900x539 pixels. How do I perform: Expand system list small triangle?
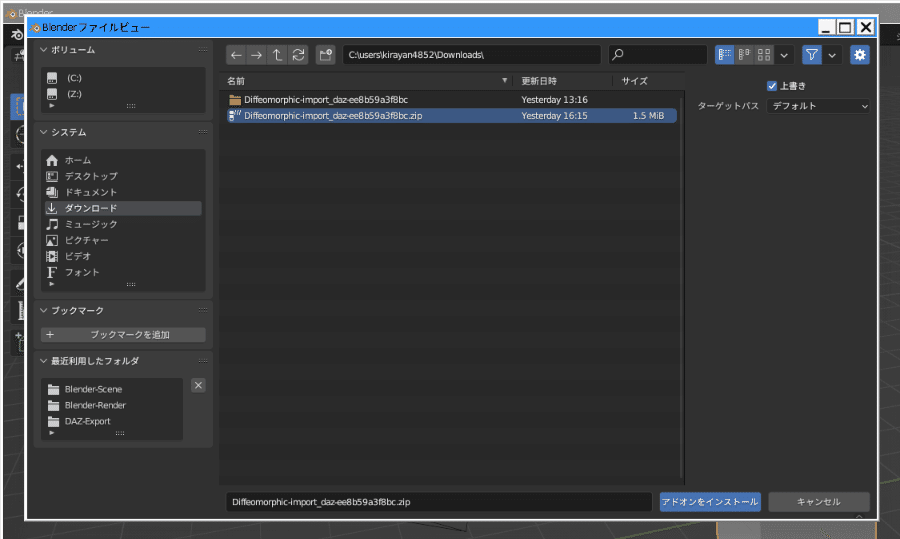click(x=52, y=284)
